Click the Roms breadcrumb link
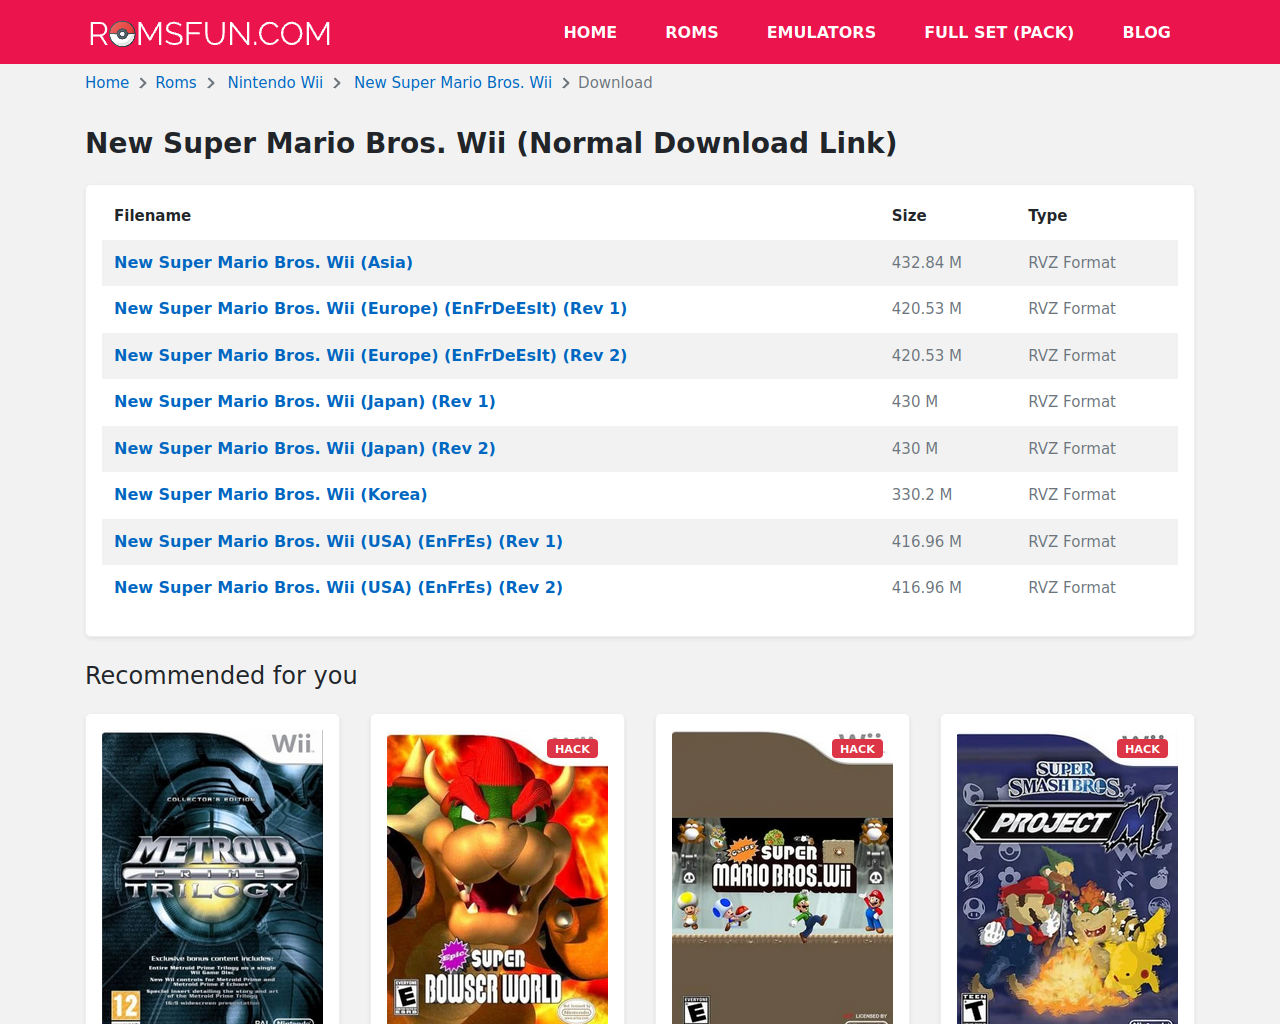Image resolution: width=1280 pixels, height=1024 pixels. (176, 83)
